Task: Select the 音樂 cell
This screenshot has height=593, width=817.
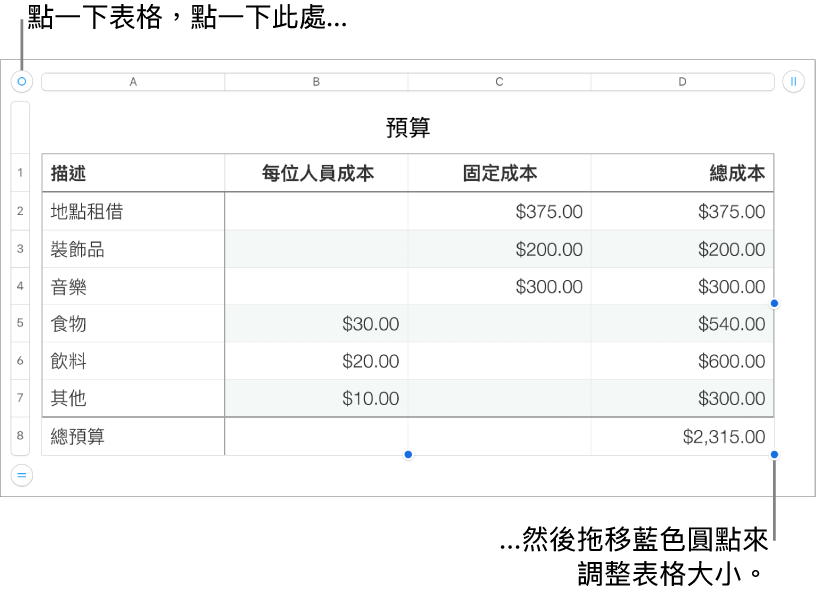Action: (133, 286)
